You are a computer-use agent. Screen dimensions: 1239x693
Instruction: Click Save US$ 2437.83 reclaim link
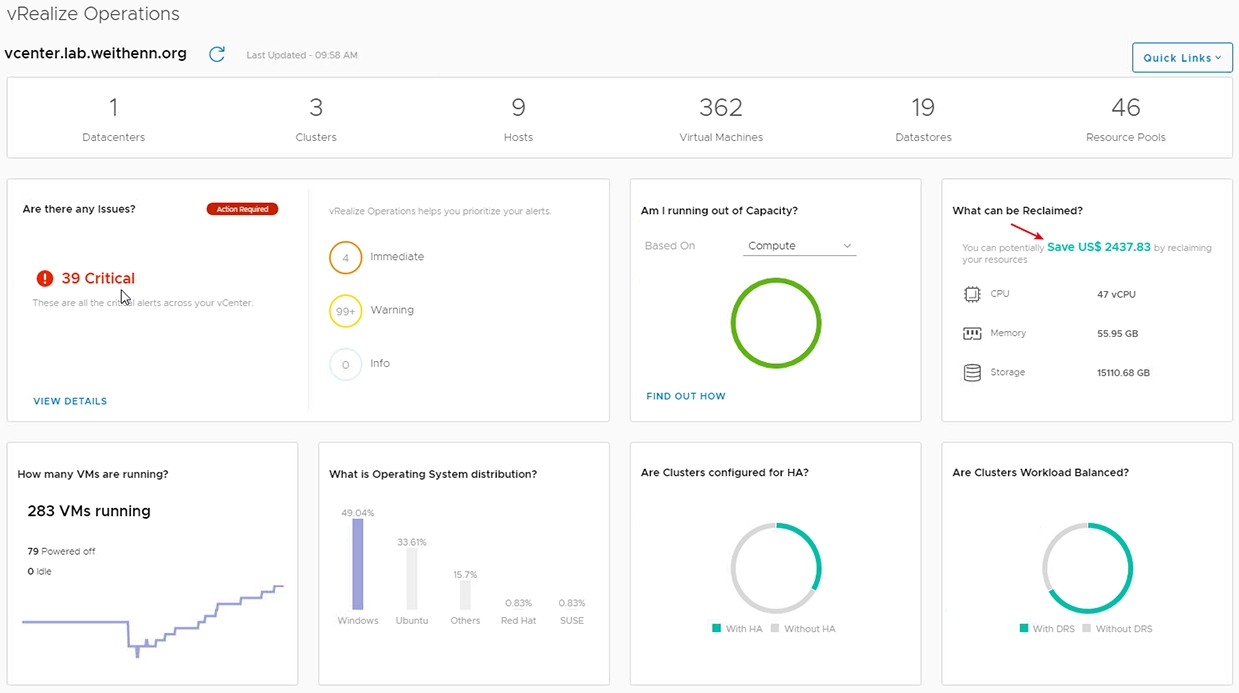[1099, 247]
